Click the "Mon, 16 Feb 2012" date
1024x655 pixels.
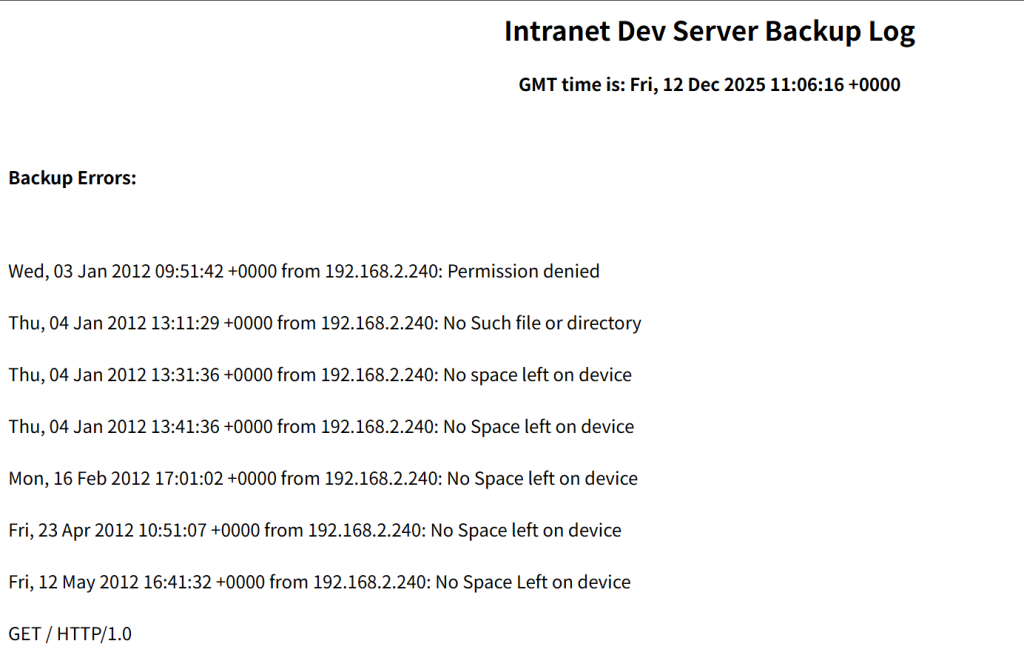(x=79, y=479)
